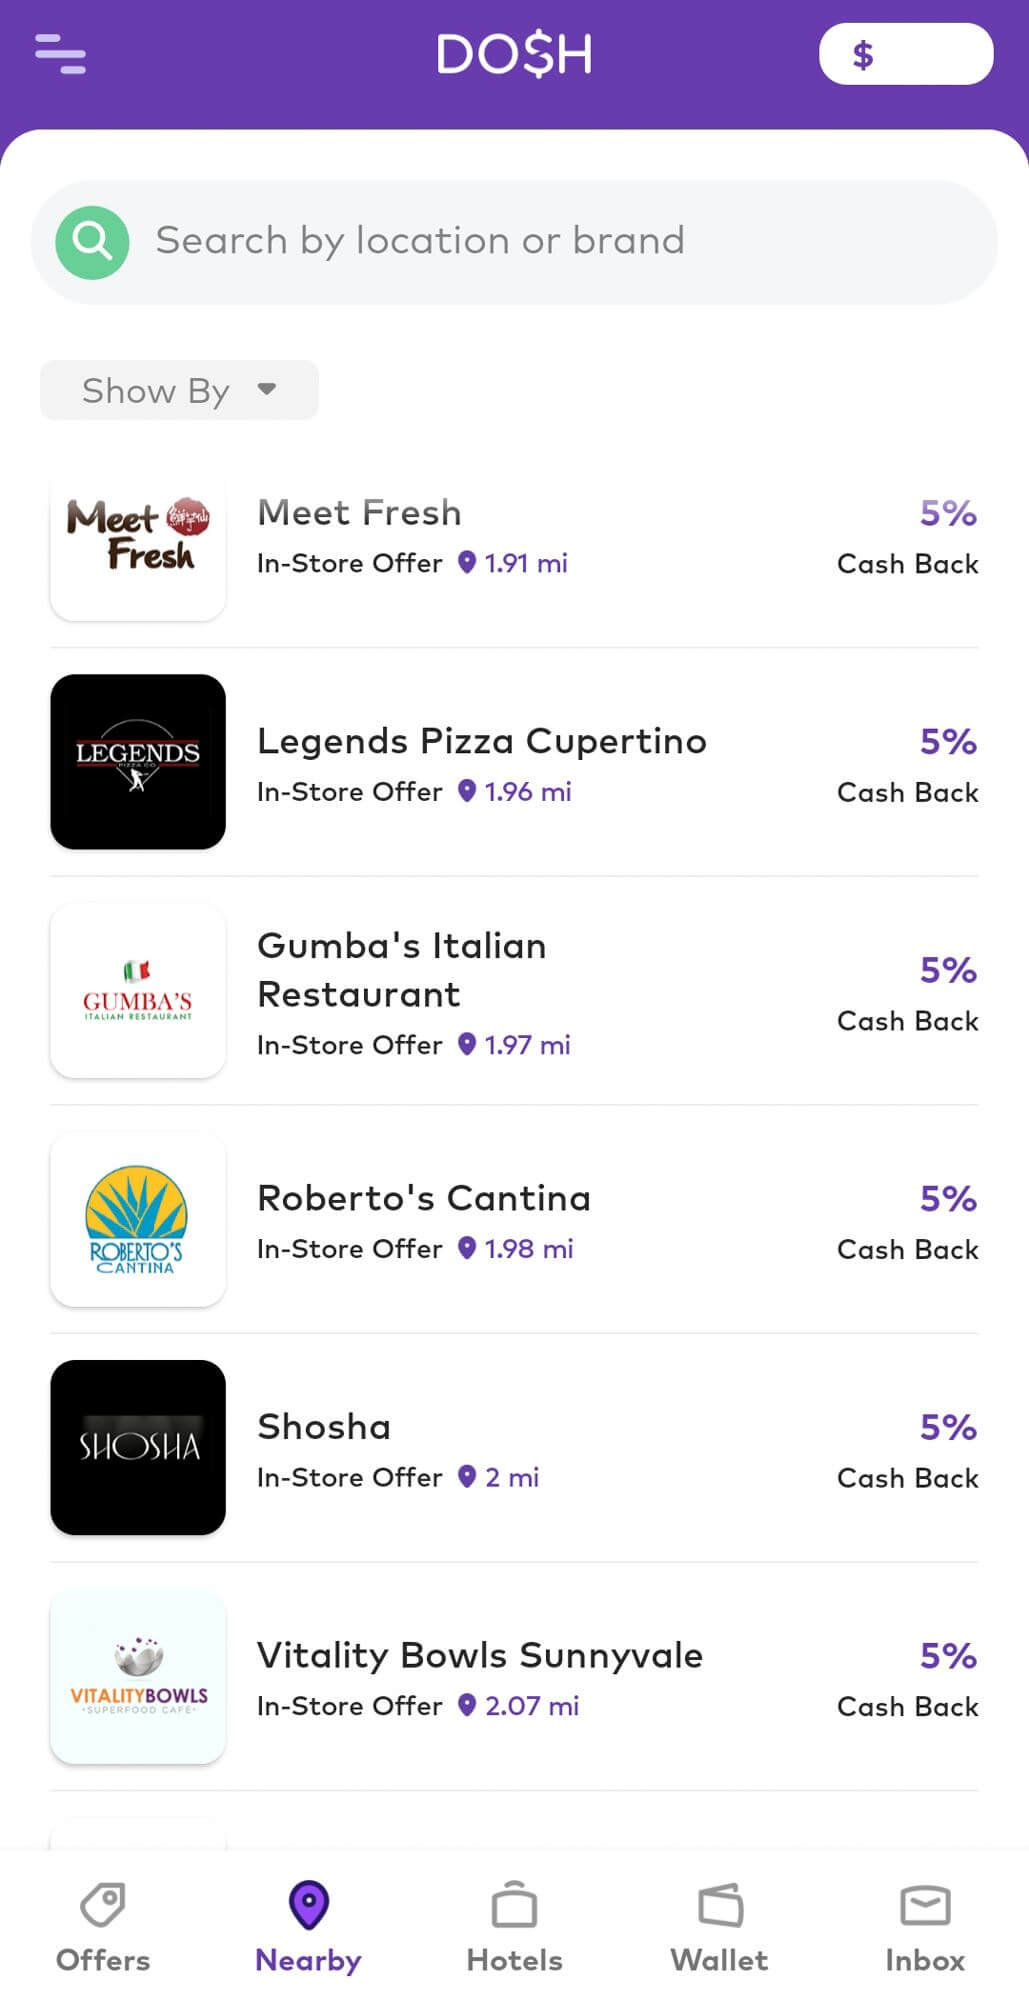Tap the Roberto's Cantina logo thumbnail
The image size is (1029, 2000).
click(138, 1219)
